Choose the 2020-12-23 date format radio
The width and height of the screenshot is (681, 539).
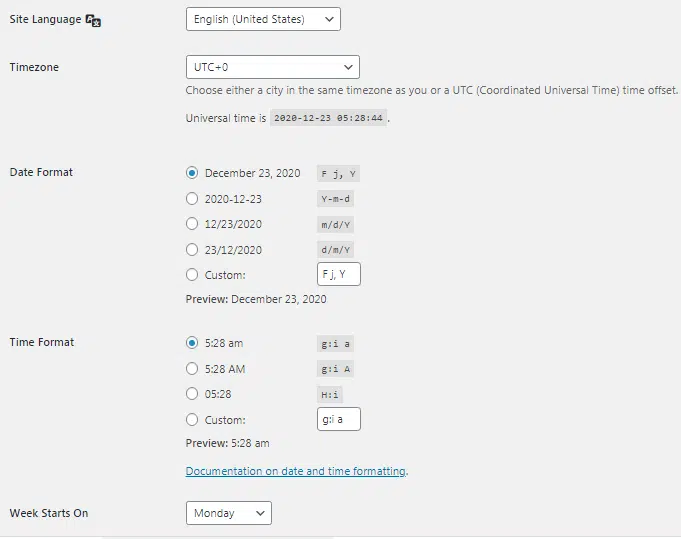click(192, 199)
